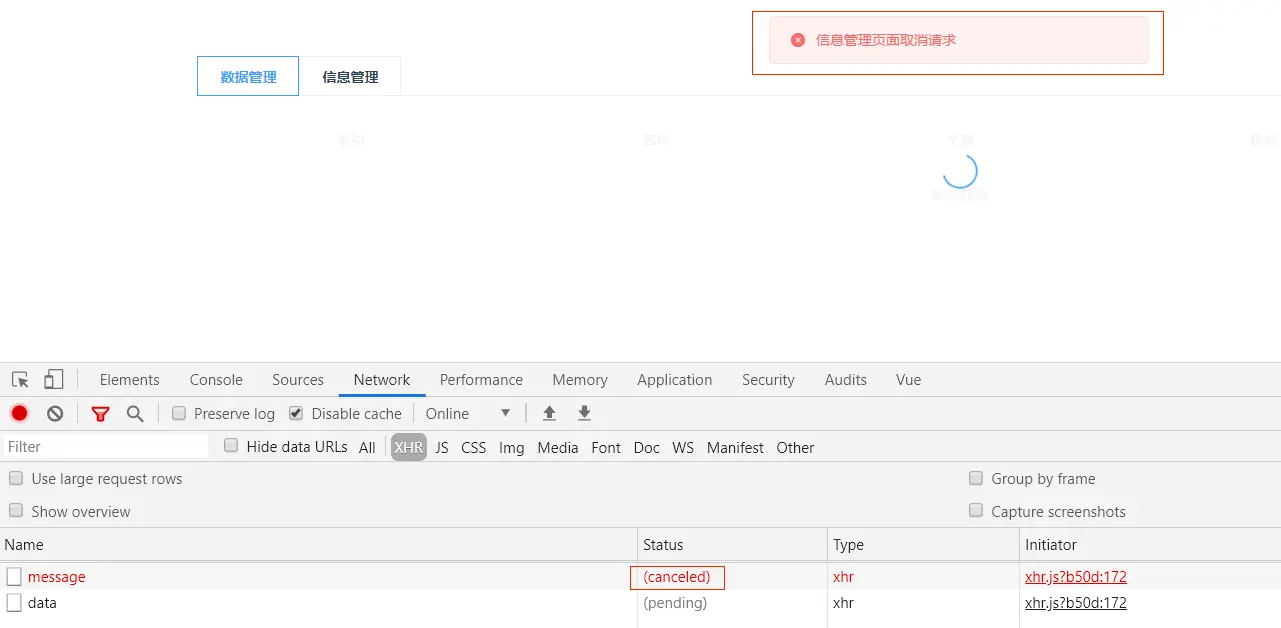Uncheck Disable cache
The image size is (1281, 628).
(296, 413)
